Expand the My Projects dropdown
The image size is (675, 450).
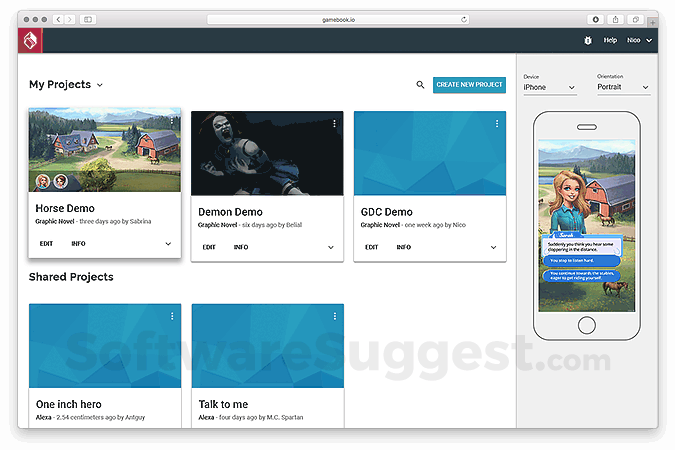point(100,85)
